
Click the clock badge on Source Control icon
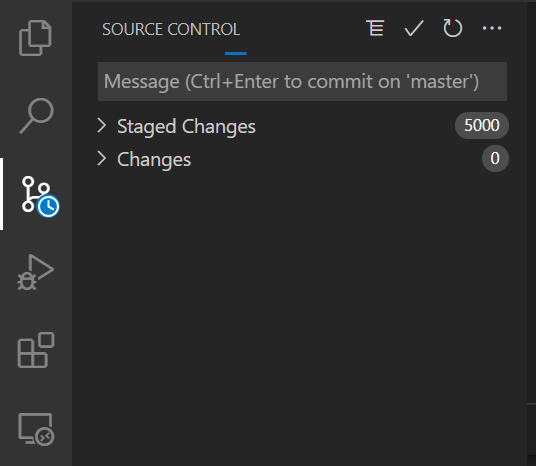(48, 206)
